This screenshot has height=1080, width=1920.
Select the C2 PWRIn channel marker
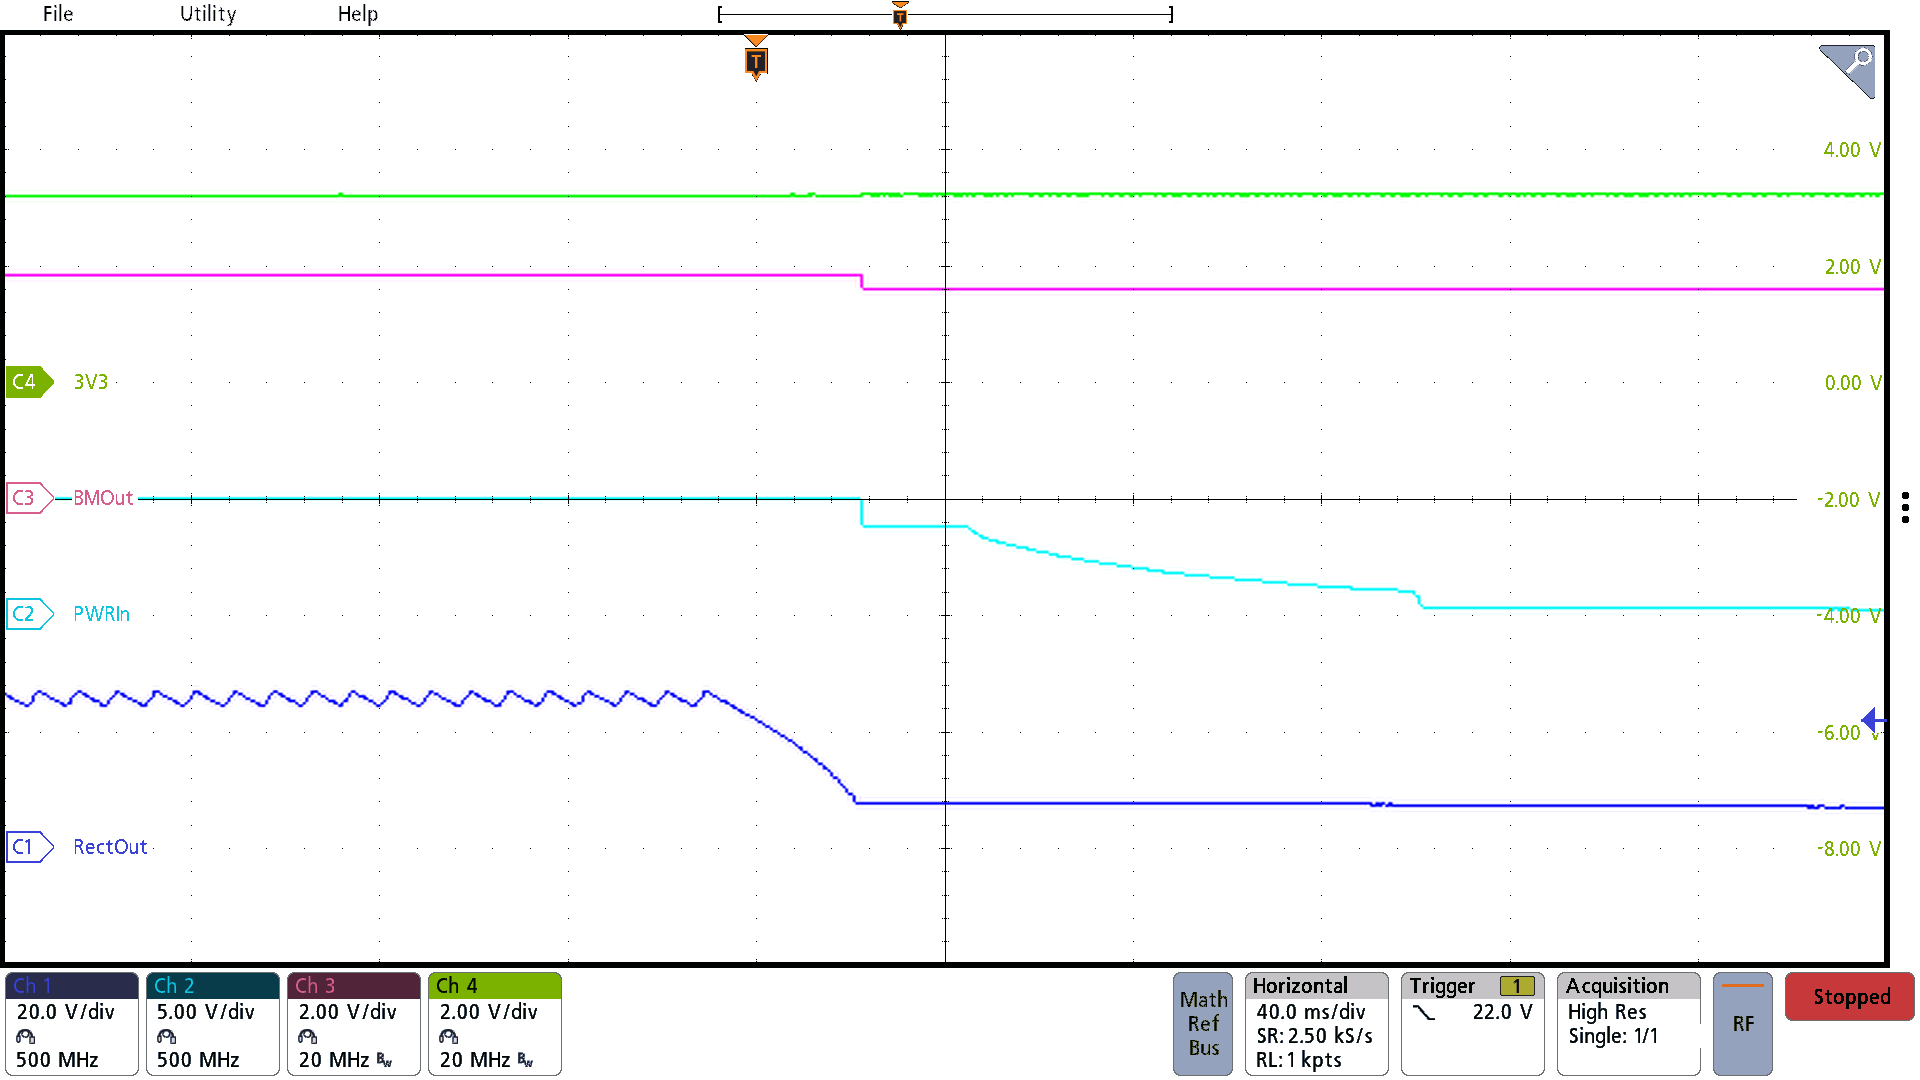pyautogui.click(x=29, y=613)
